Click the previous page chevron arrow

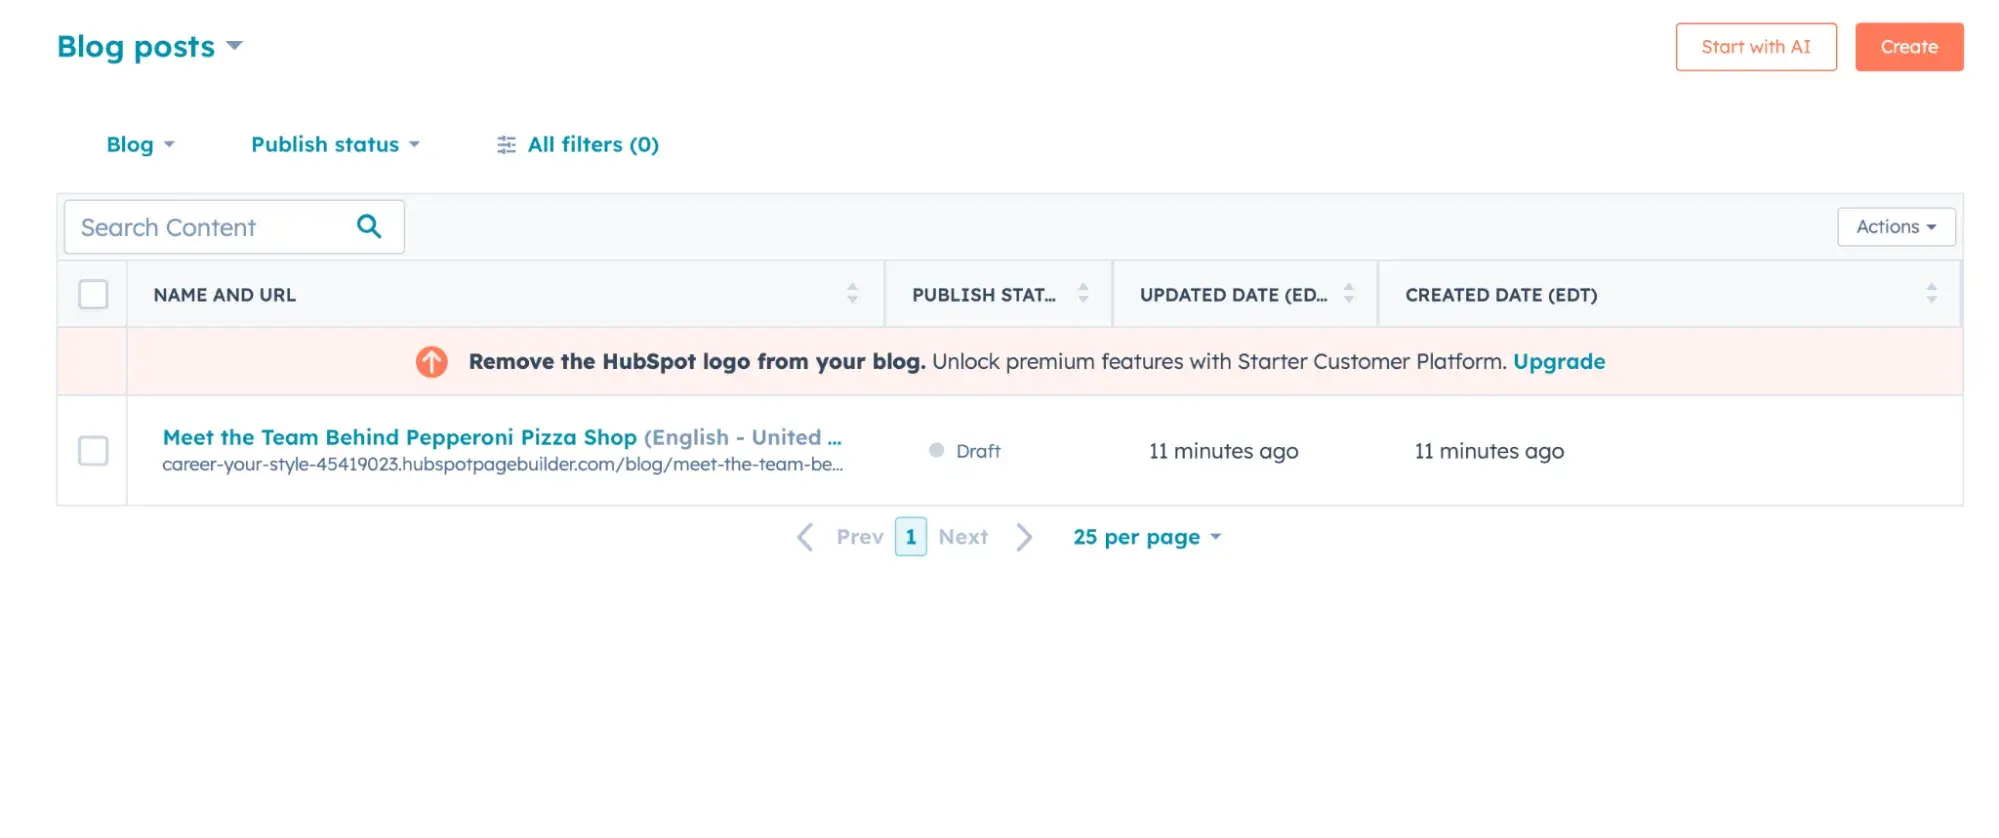(x=805, y=537)
